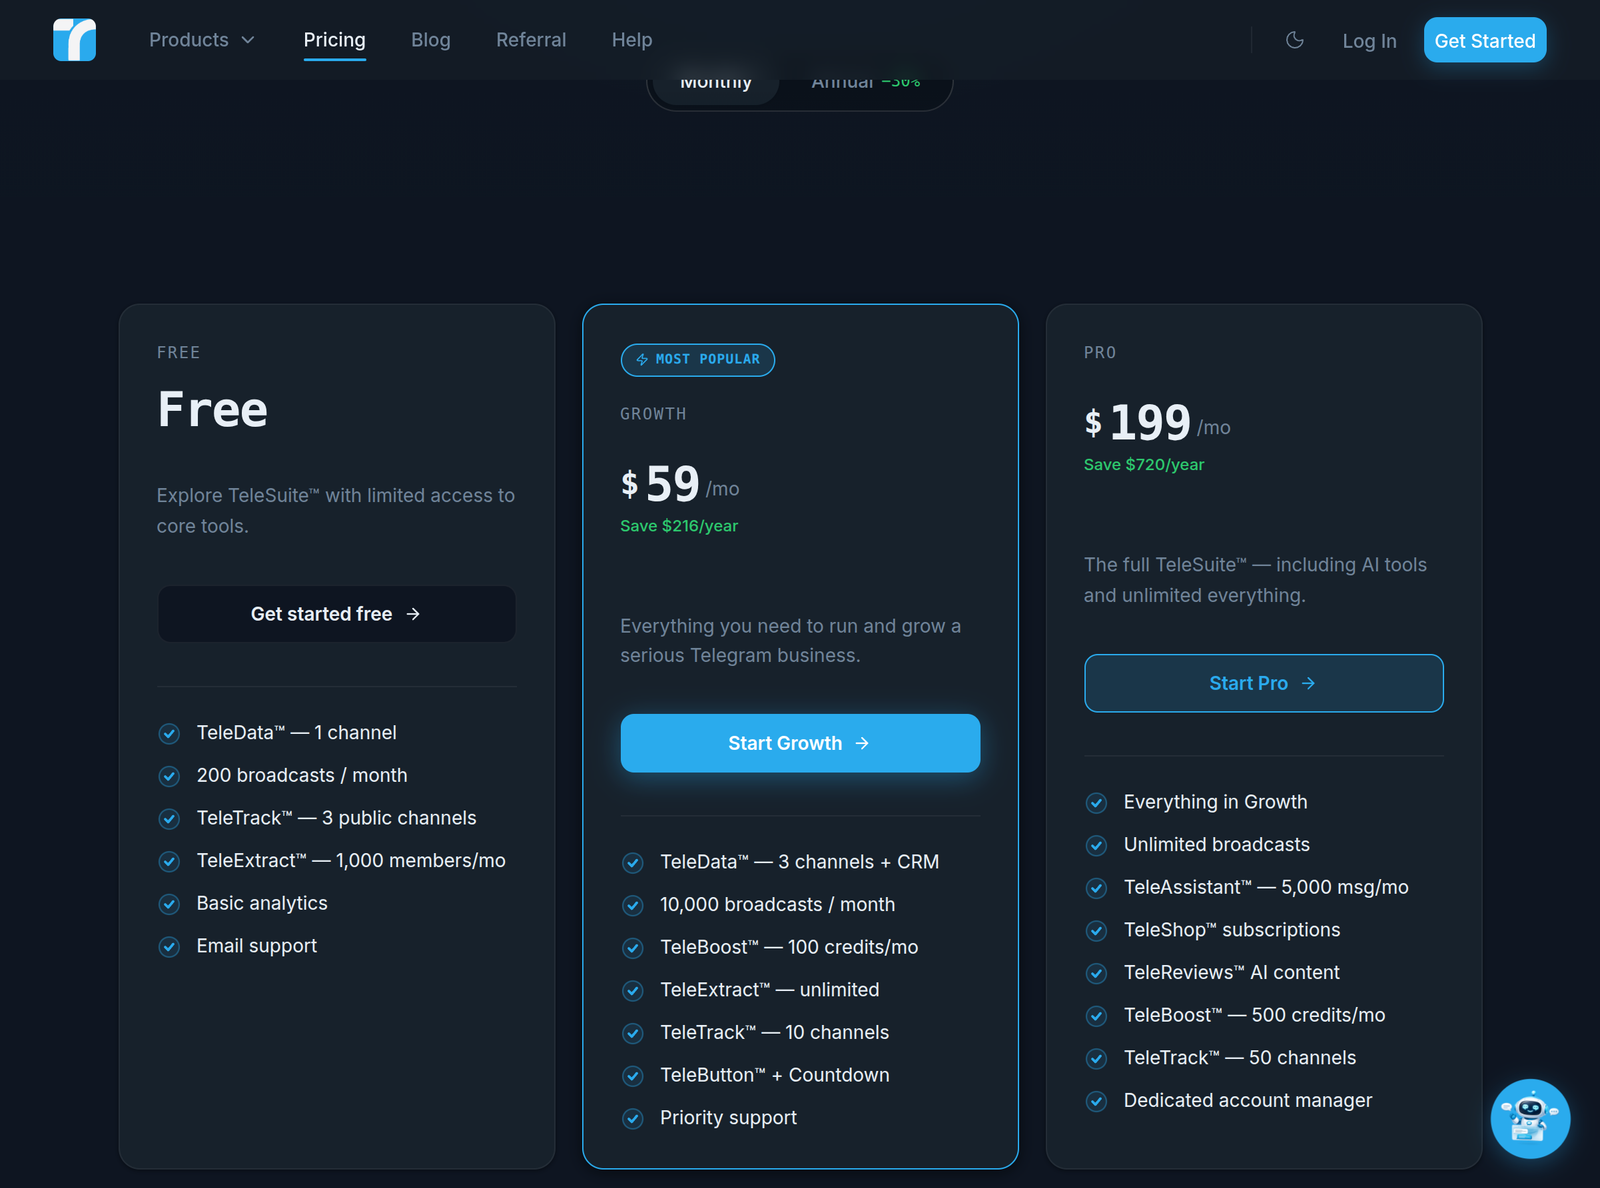Click checkmark beside Dedicated account manager
Viewport: 1600px width, 1188px height.
[1097, 1101]
